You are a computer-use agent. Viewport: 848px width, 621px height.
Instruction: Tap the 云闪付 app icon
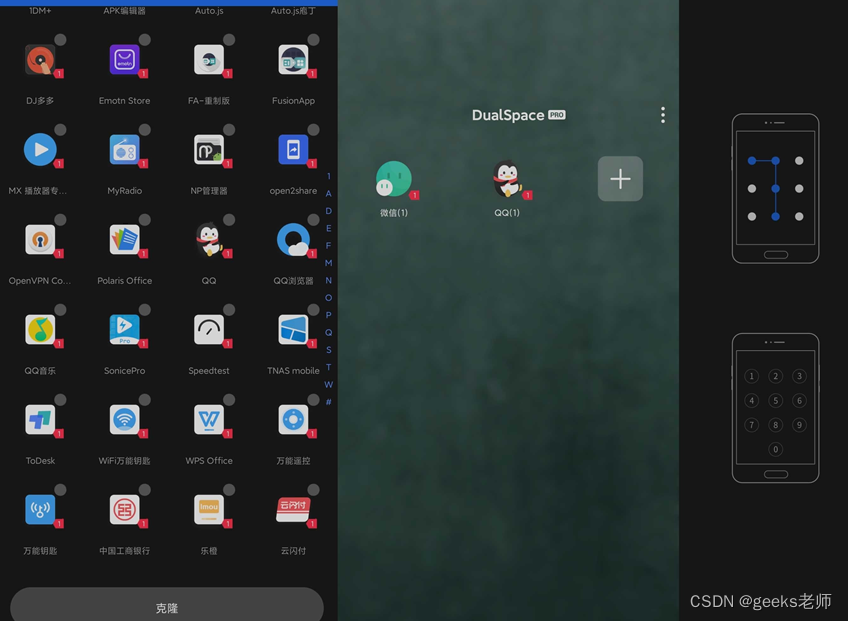click(293, 509)
